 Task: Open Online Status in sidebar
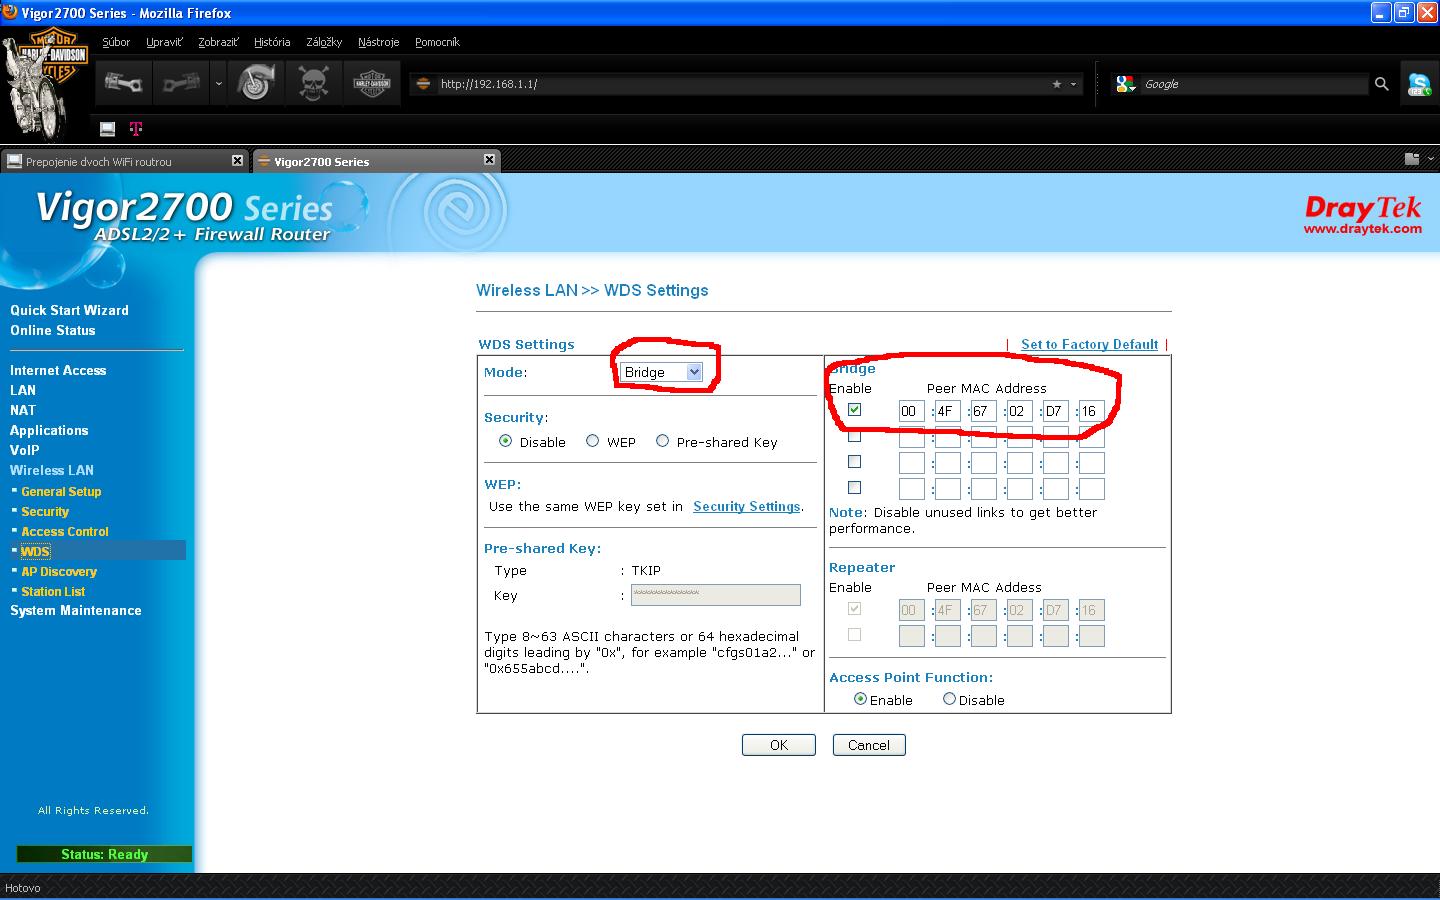[x=53, y=330]
